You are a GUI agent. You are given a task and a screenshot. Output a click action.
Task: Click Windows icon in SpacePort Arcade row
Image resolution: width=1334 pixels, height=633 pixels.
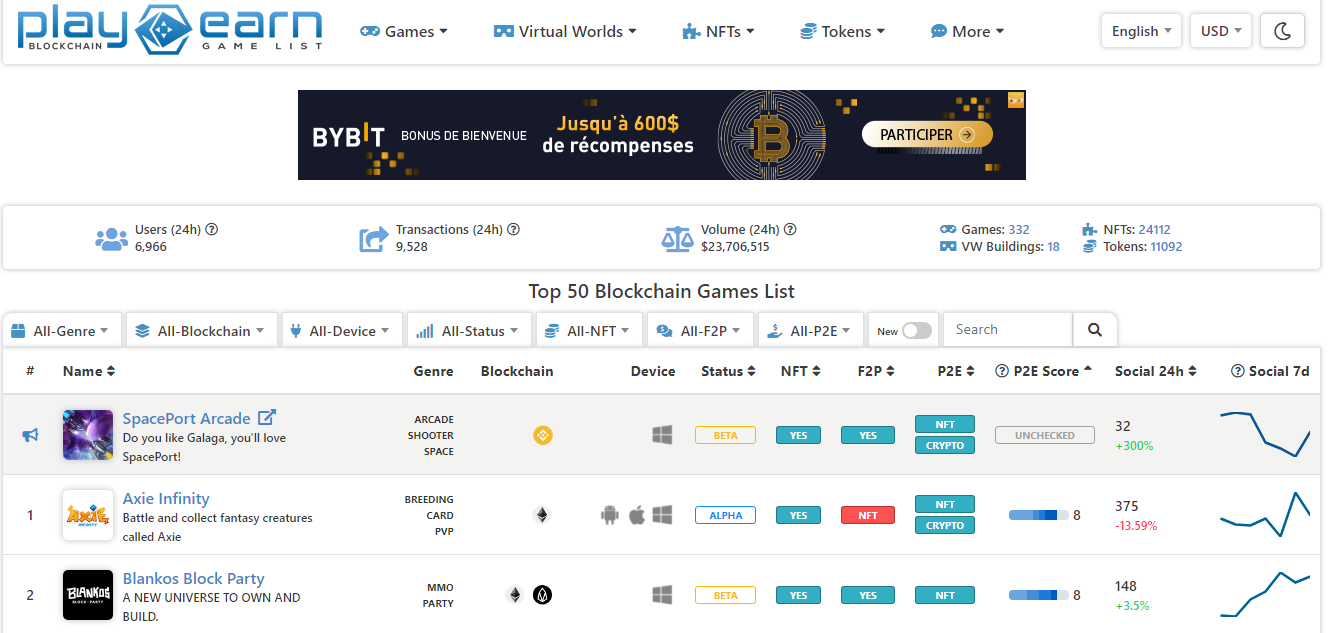point(662,435)
